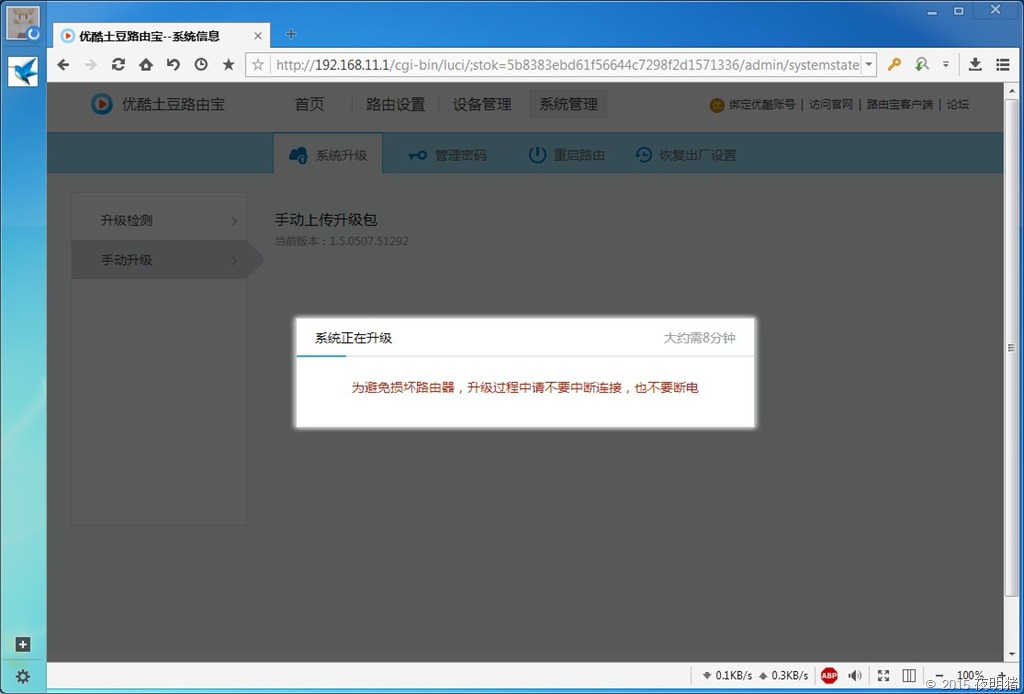Click the ABP ad blocker icon
Screen dimensions: 1024x694
[829, 676]
